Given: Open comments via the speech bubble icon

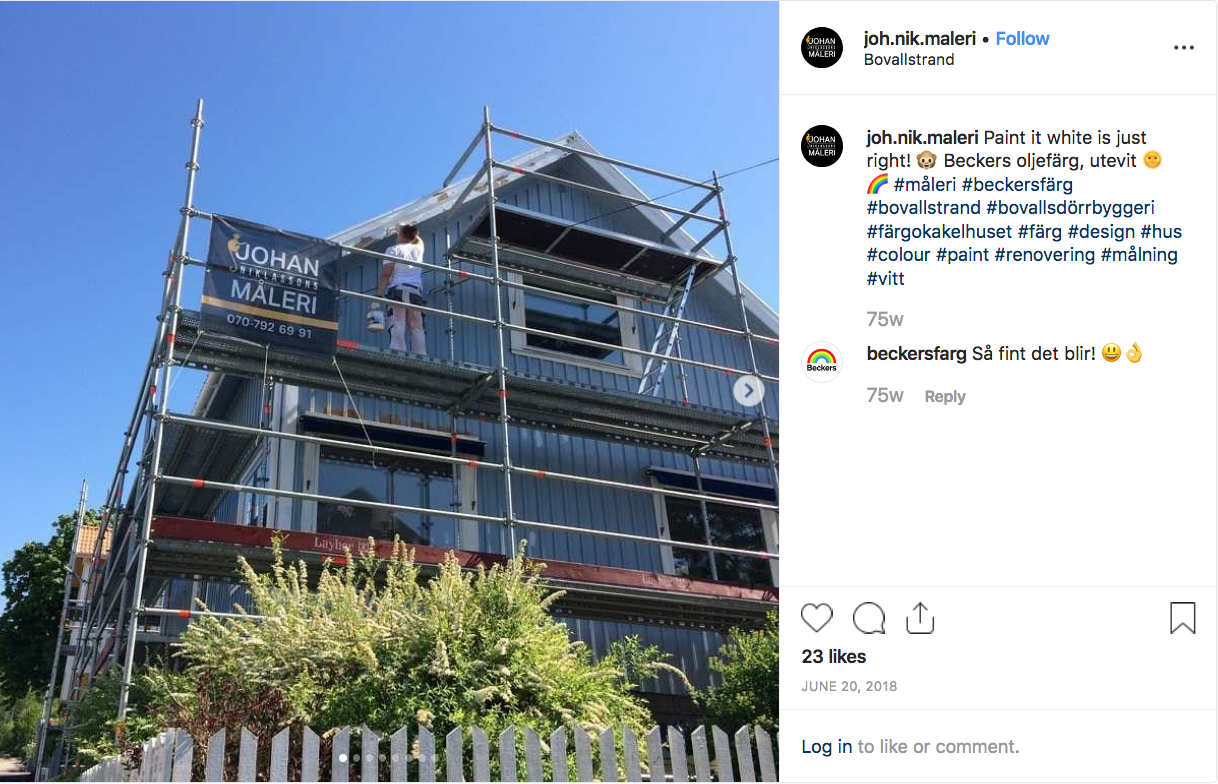Looking at the screenshot, I should (x=869, y=618).
